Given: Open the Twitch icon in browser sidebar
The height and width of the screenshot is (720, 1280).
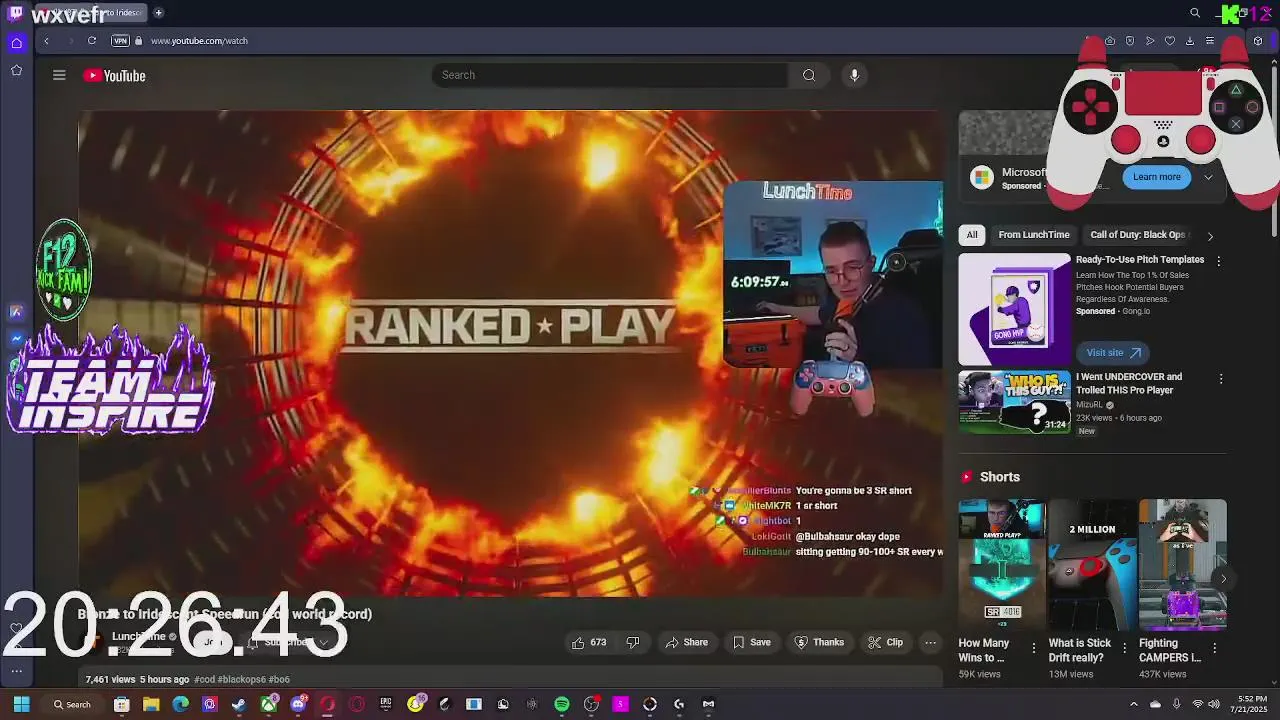Looking at the screenshot, I should [x=16, y=13].
